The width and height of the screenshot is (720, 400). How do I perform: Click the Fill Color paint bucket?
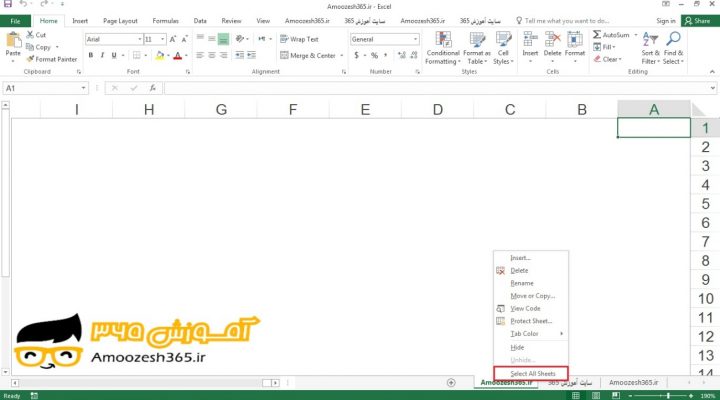160,56
